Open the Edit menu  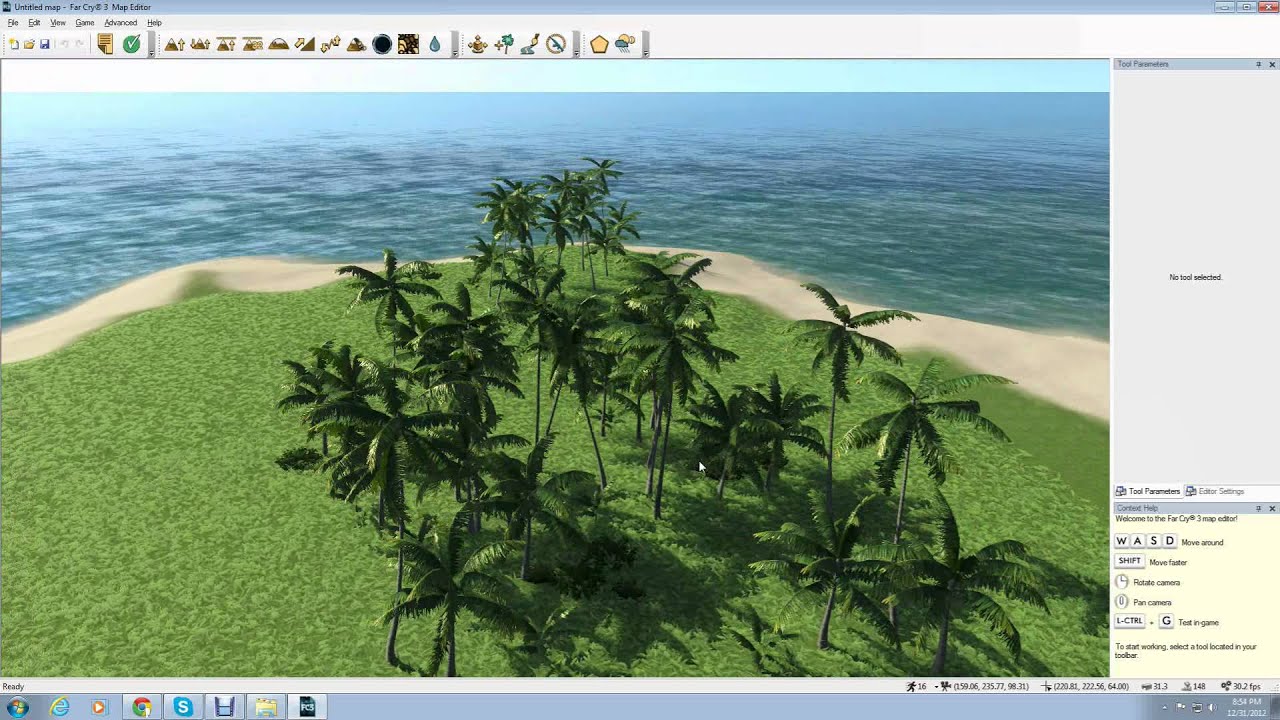coord(34,22)
